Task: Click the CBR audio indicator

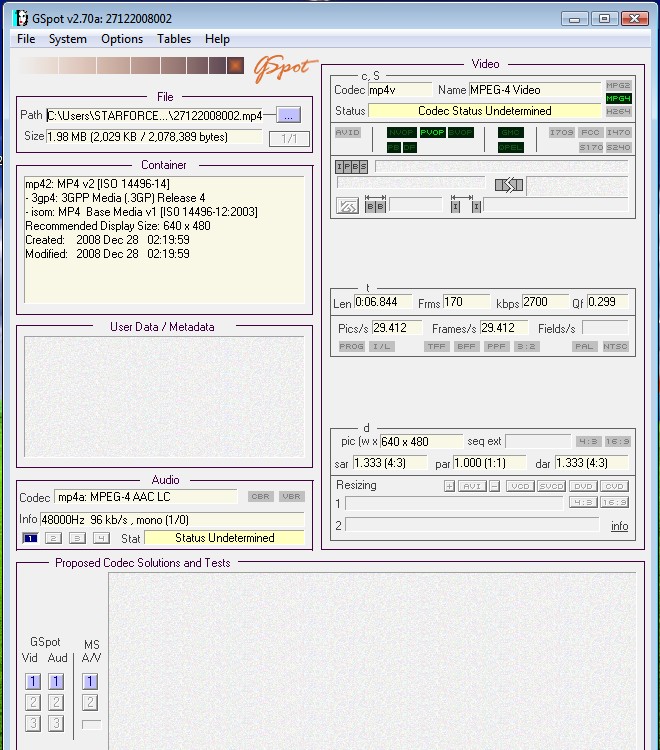Action: coord(261,496)
